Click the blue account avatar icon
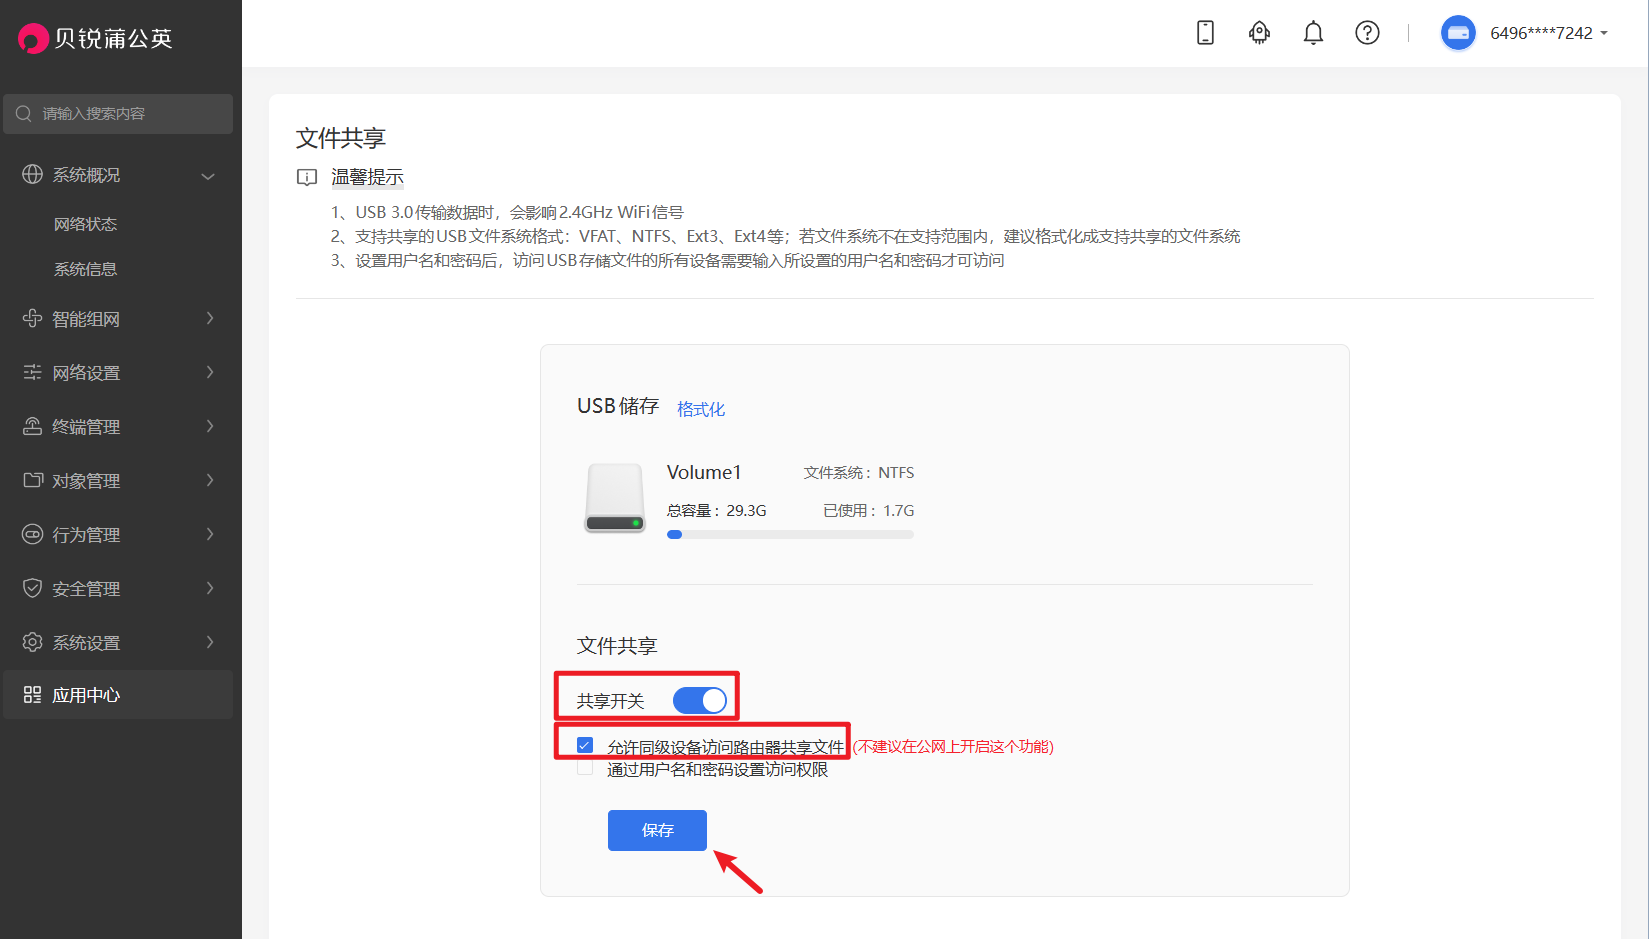Screen dimensions: 1649x939 (x=1458, y=33)
